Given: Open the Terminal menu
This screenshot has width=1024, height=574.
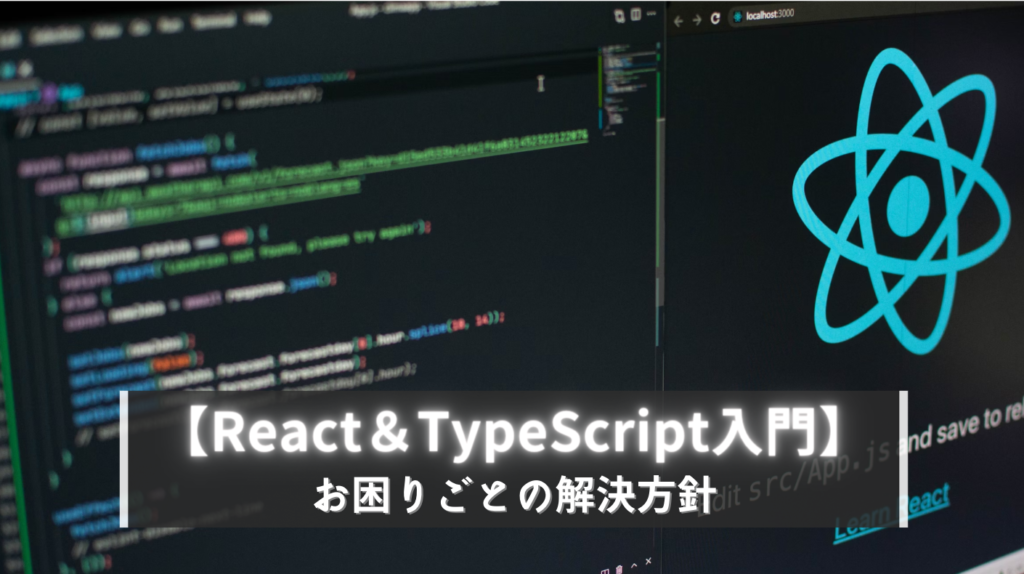Looking at the screenshot, I should tap(214, 21).
